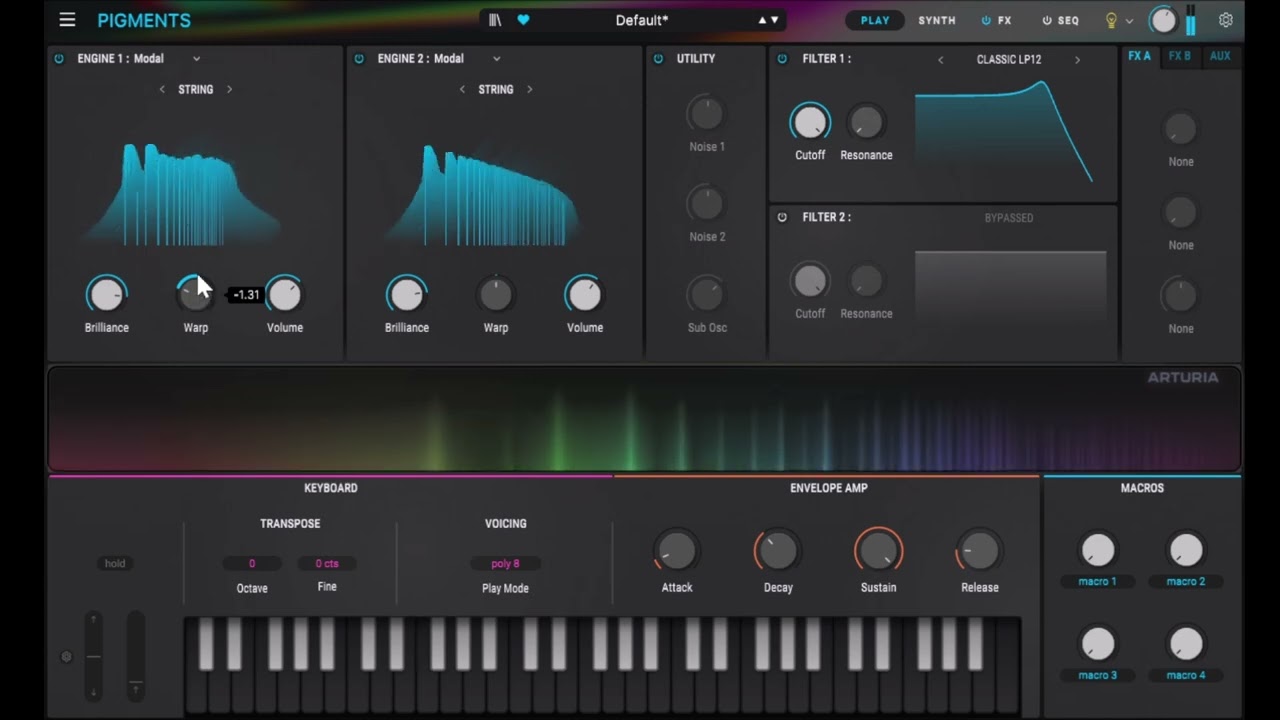Select the FX B tab
This screenshot has width=1280, height=720.
point(1180,57)
